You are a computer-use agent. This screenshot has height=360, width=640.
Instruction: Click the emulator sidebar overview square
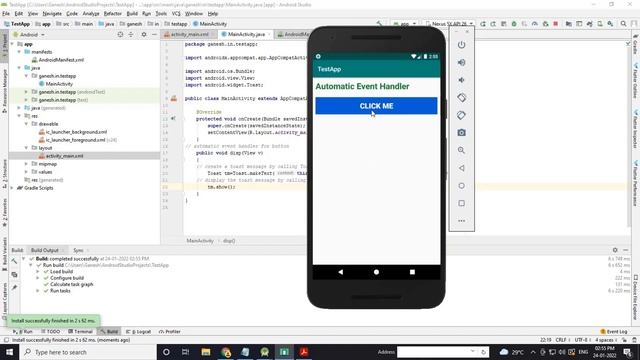(461, 203)
